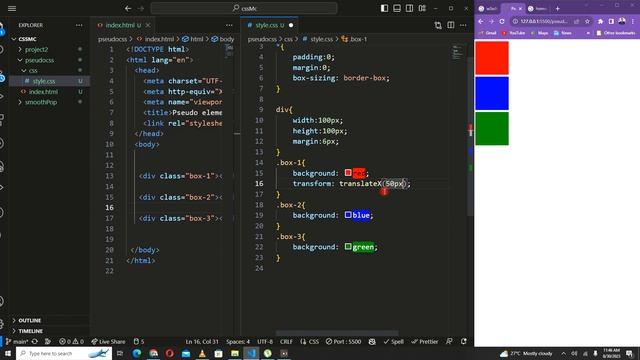The image size is (640, 360).
Task: Open the main* git branch picker
Action: [x=17, y=342]
